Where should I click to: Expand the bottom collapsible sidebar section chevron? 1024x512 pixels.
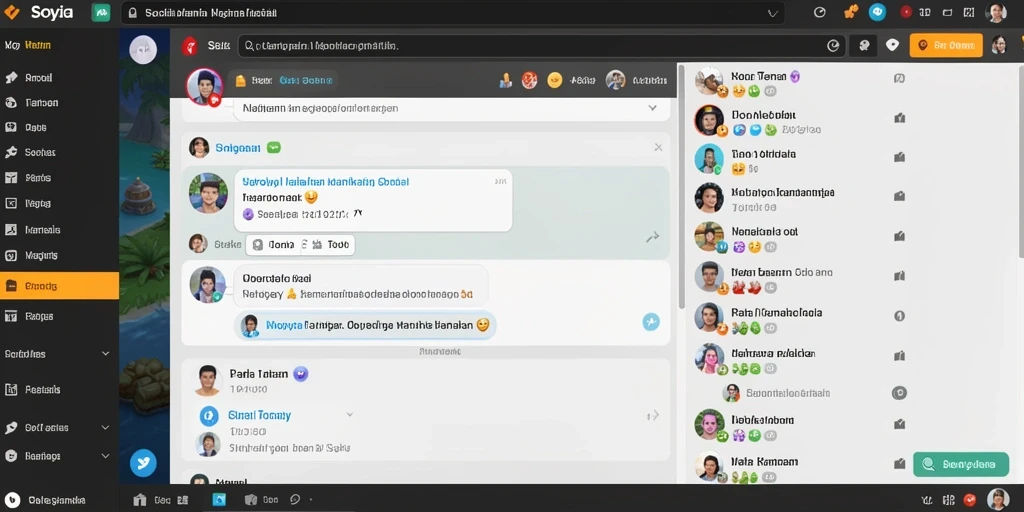pos(106,456)
